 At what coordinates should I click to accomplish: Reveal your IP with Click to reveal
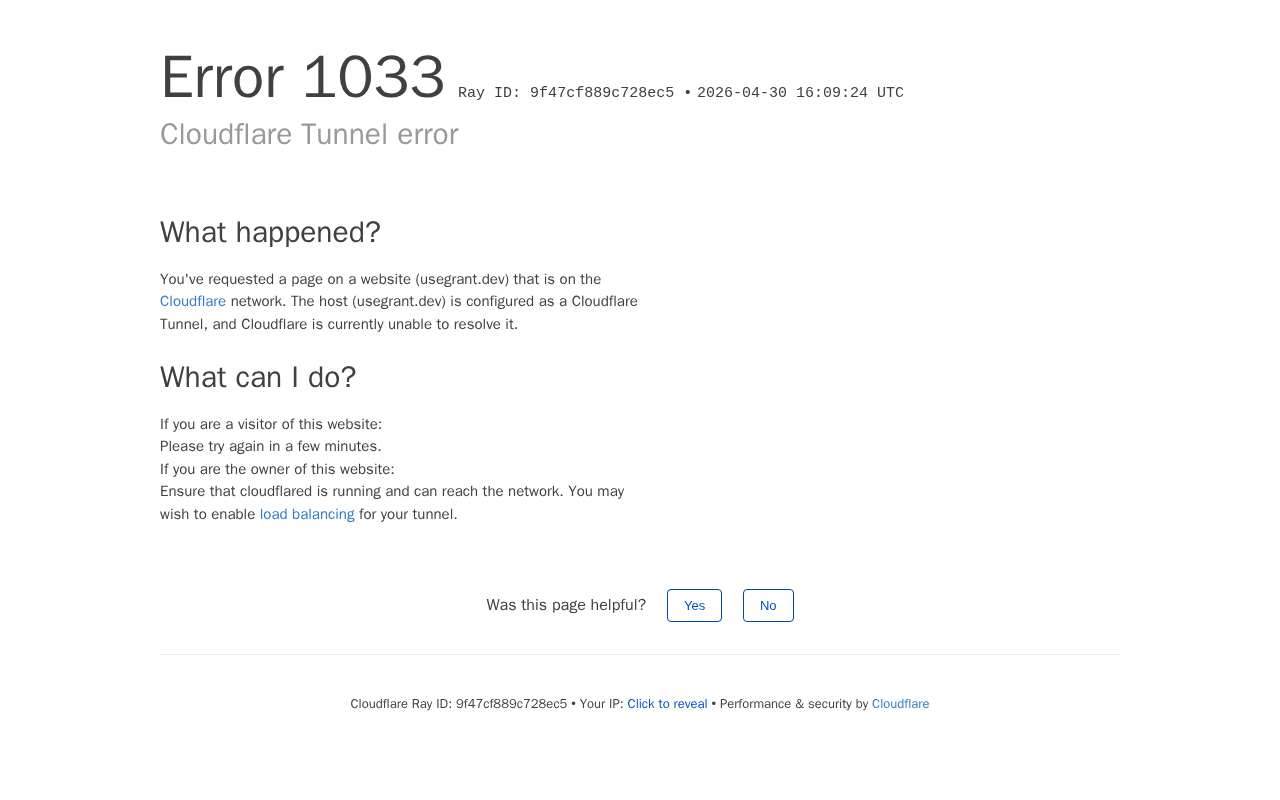click(x=667, y=704)
